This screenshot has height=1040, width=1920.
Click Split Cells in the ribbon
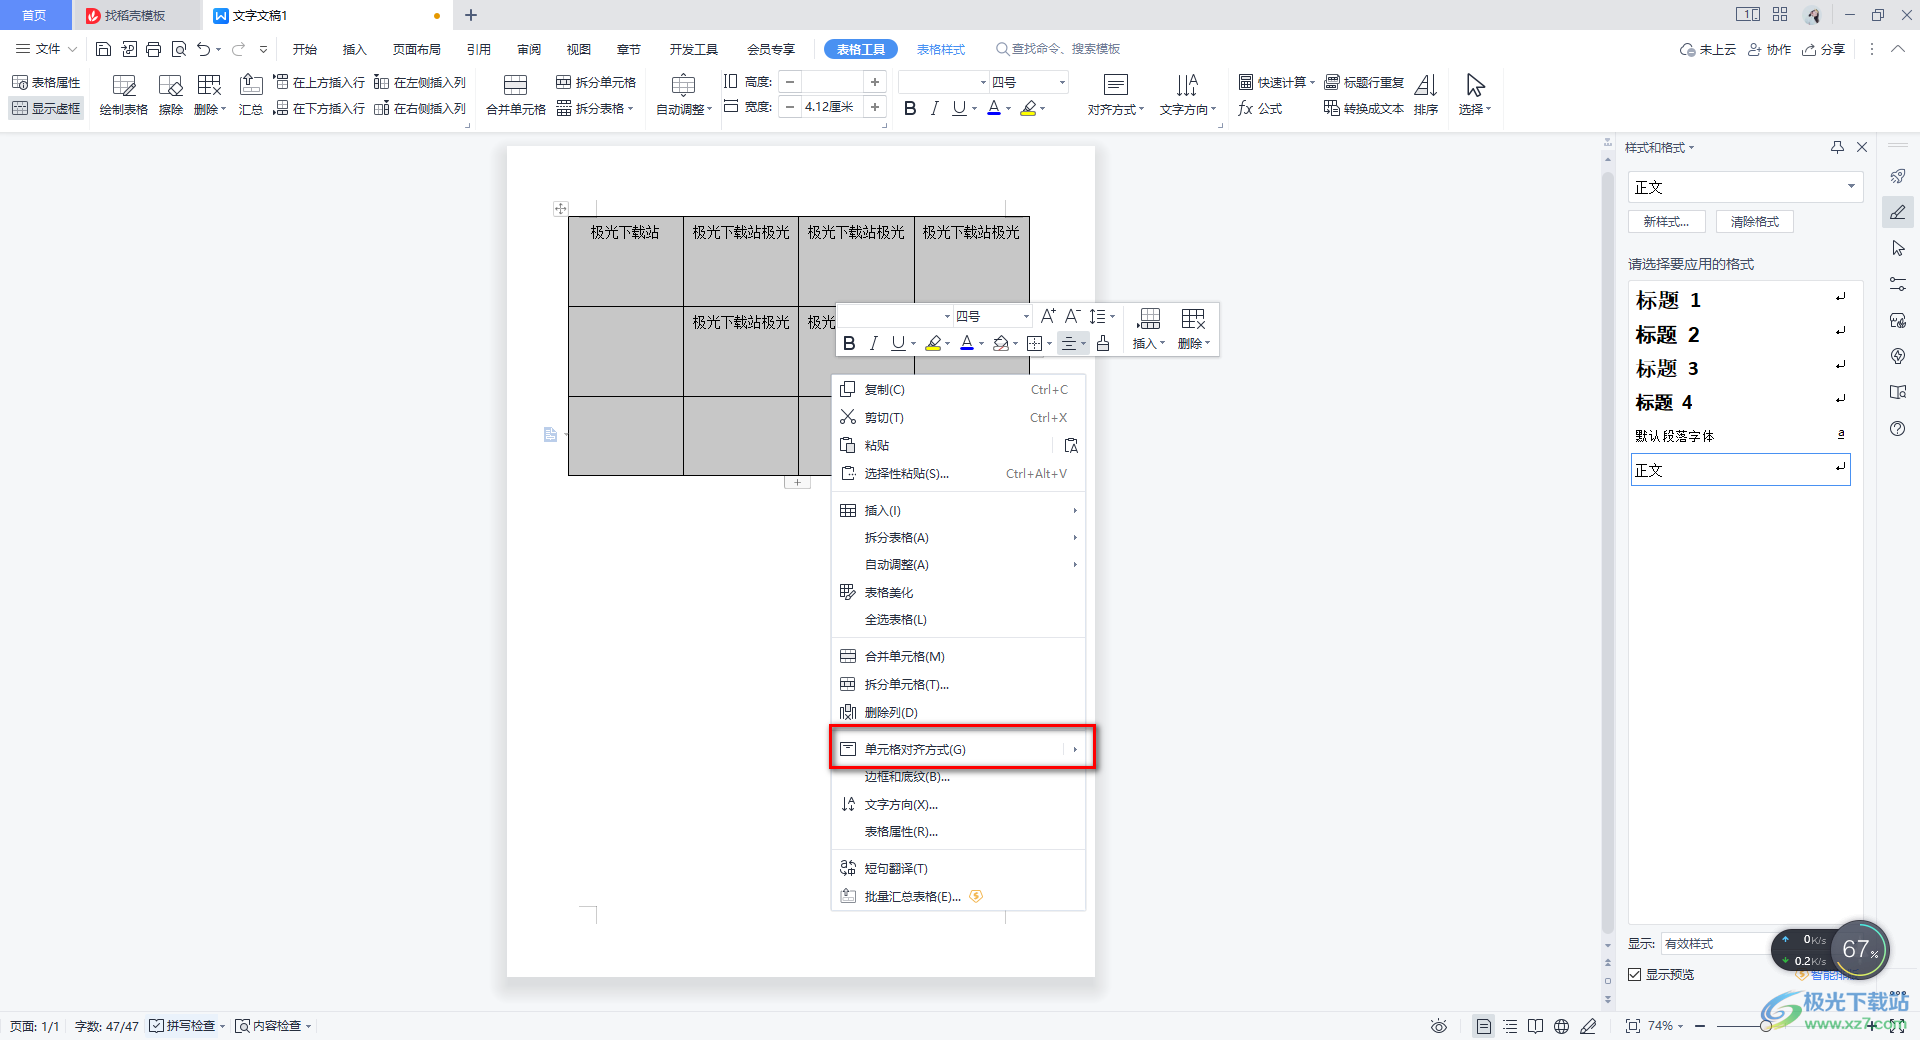(x=596, y=83)
